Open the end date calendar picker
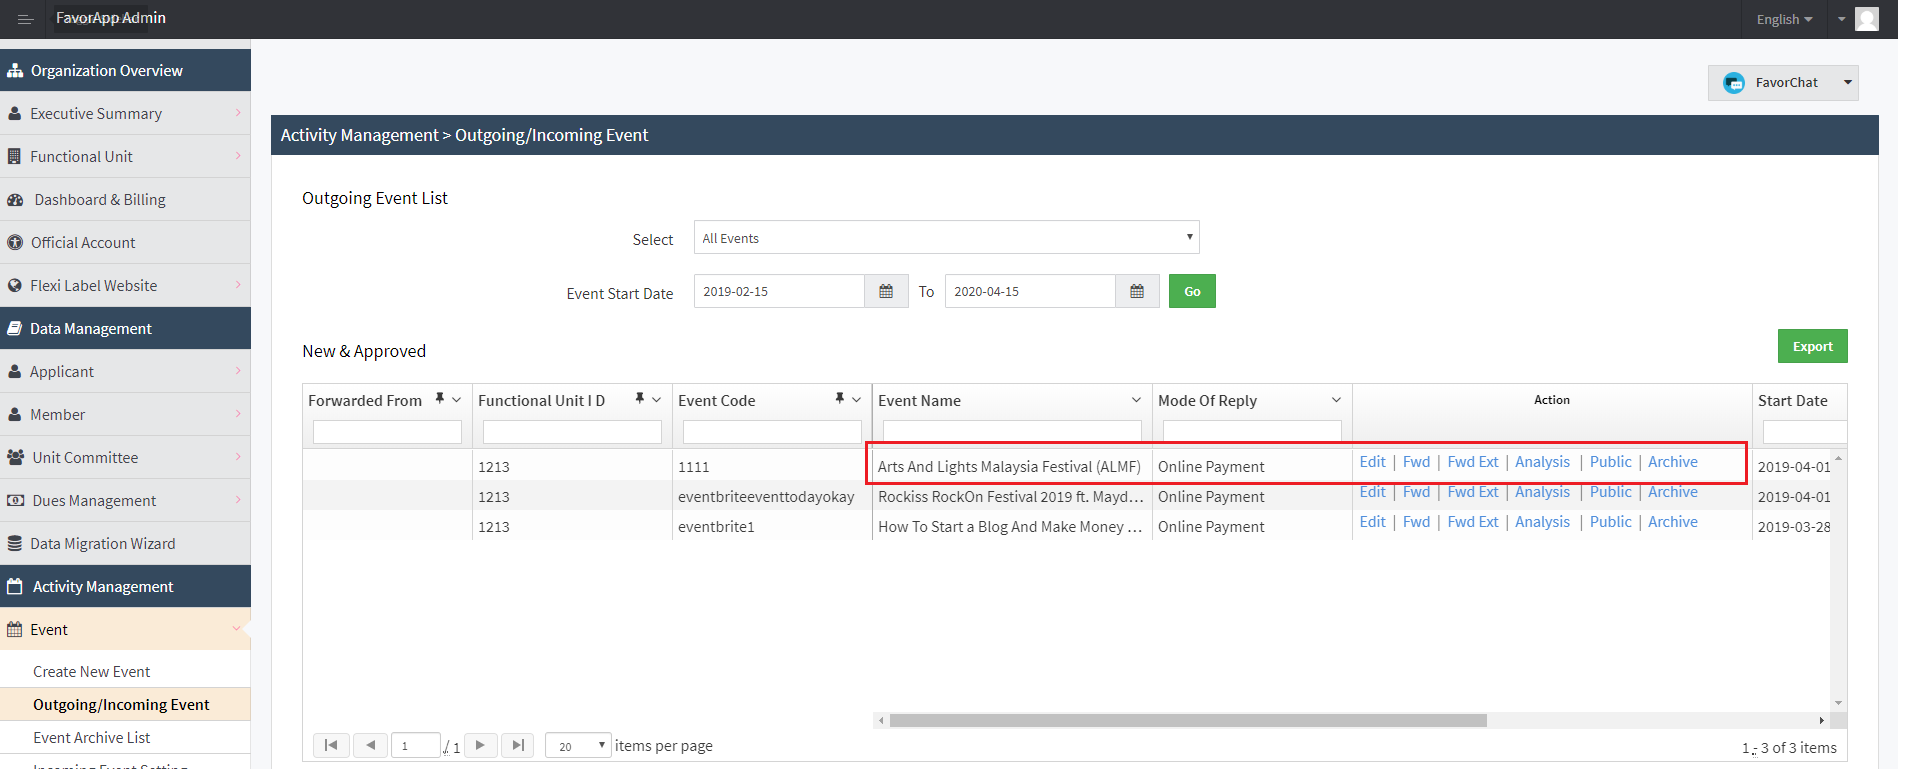This screenshot has height=776, width=1908. [x=1137, y=291]
